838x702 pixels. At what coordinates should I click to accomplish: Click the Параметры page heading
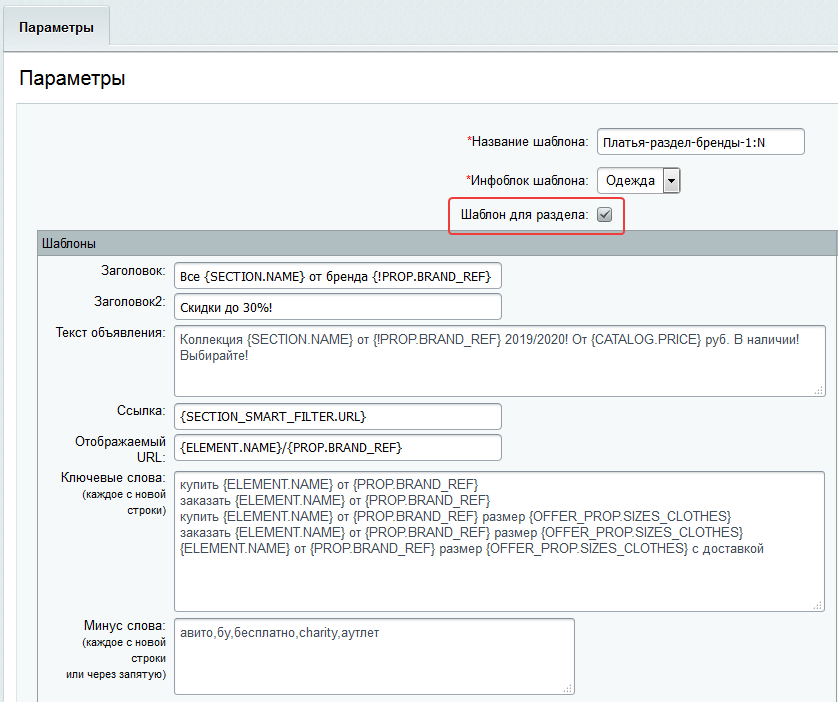coord(72,78)
